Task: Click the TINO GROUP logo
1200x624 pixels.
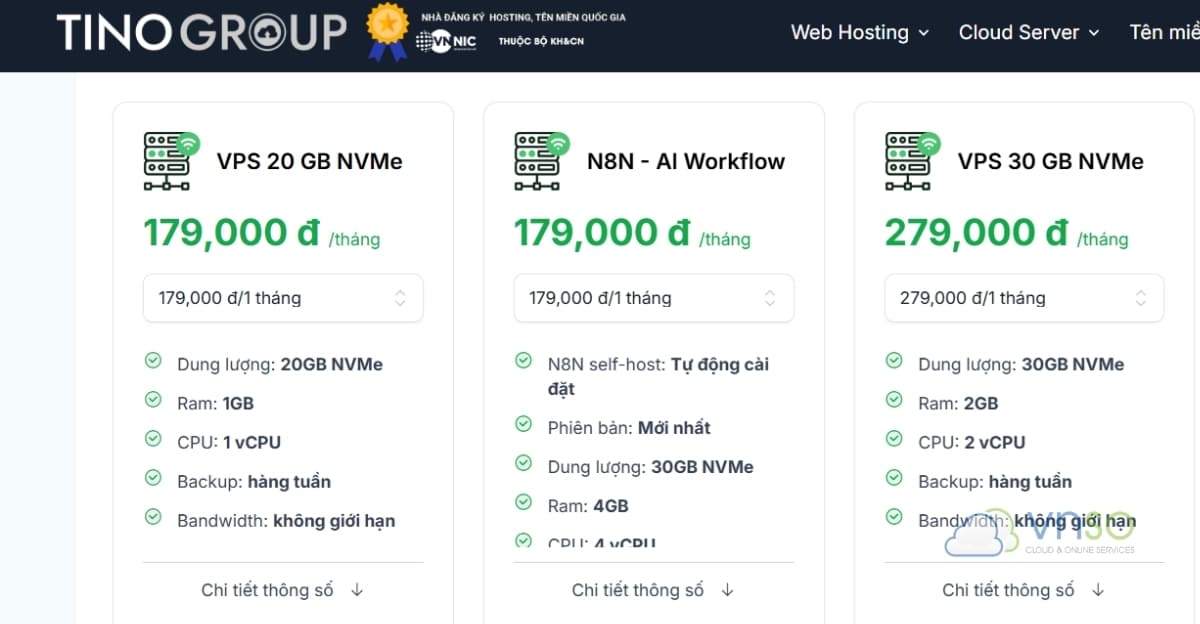Action: pos(201,32)
